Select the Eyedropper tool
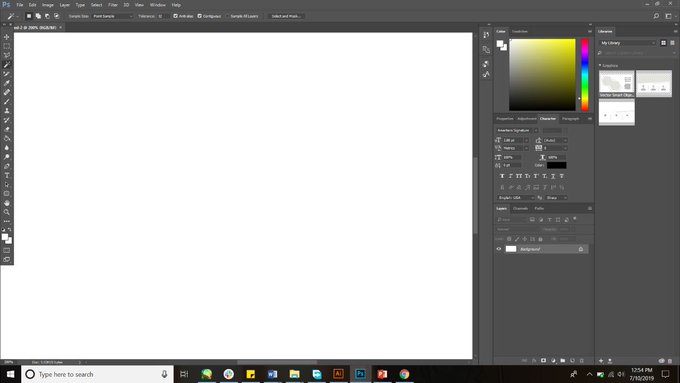 pos(7,83)
